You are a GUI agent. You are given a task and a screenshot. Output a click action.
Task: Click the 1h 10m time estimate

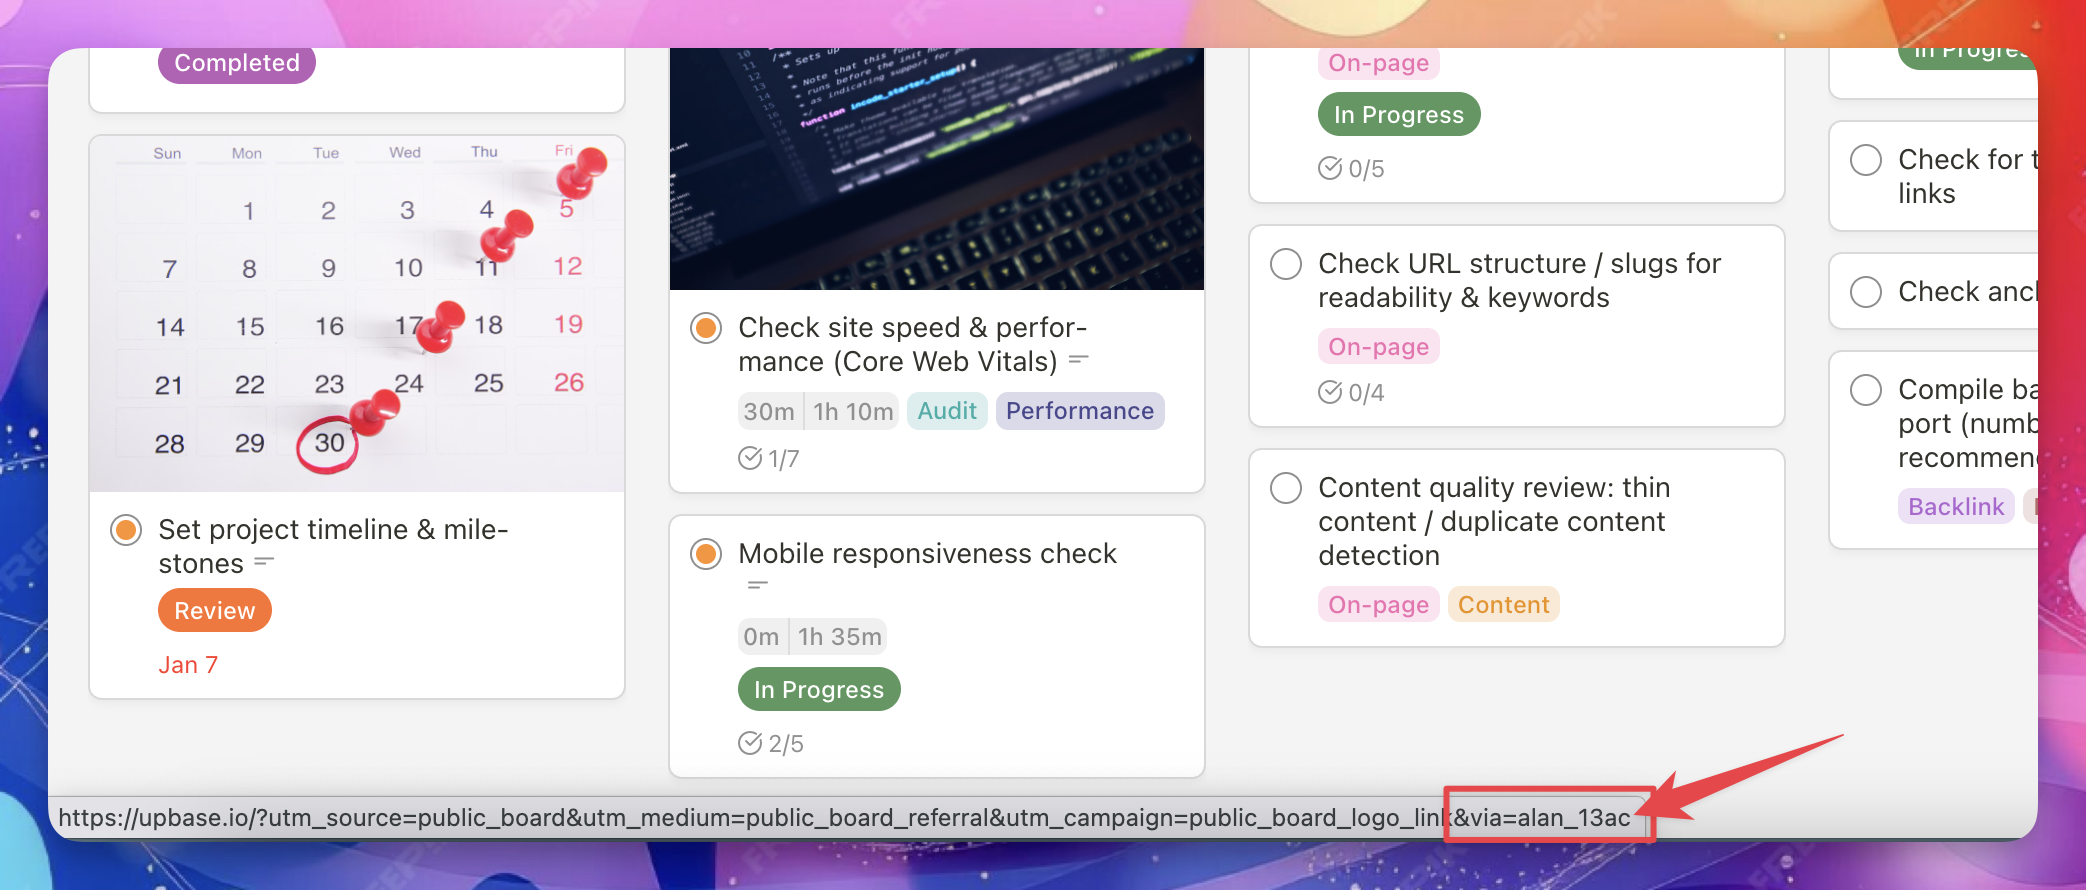(x=853, y=412)
